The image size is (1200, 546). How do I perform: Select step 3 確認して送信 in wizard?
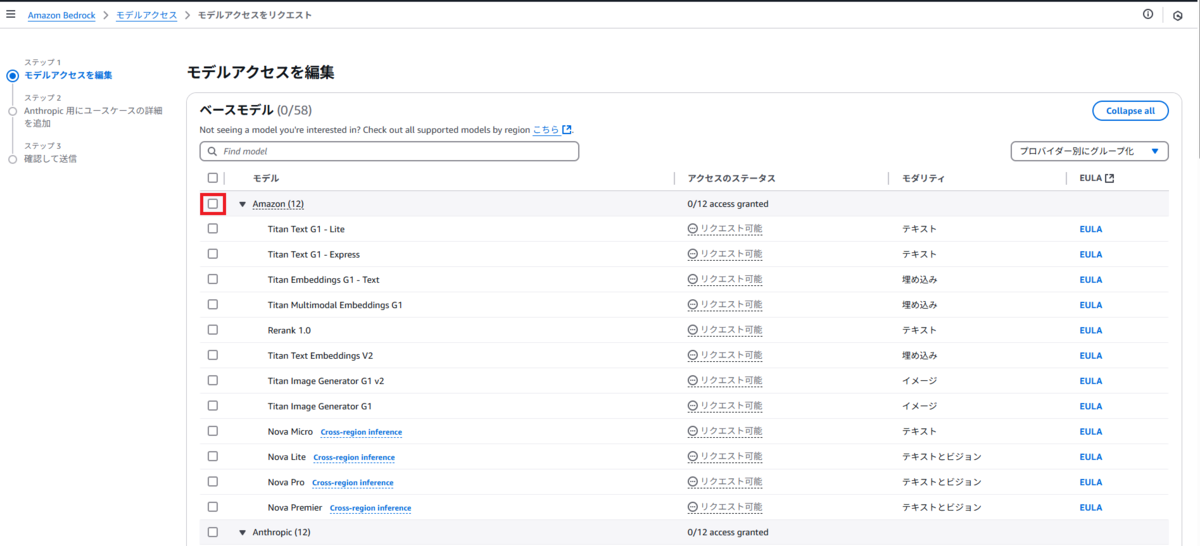(x=50, y=158)
